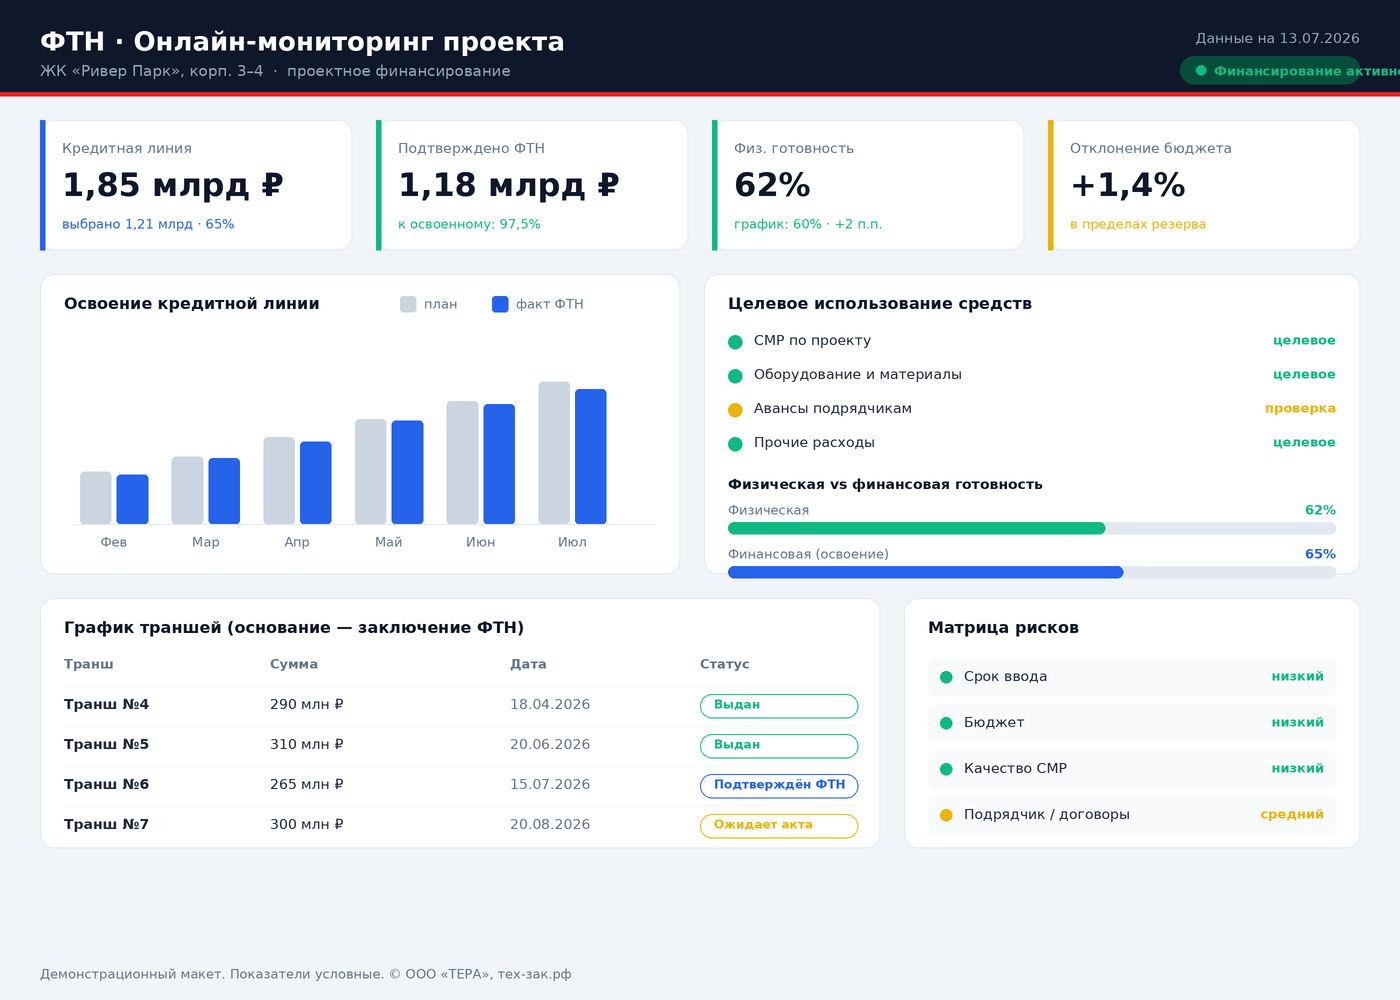Click the «Статус» column header

(724, 664)
